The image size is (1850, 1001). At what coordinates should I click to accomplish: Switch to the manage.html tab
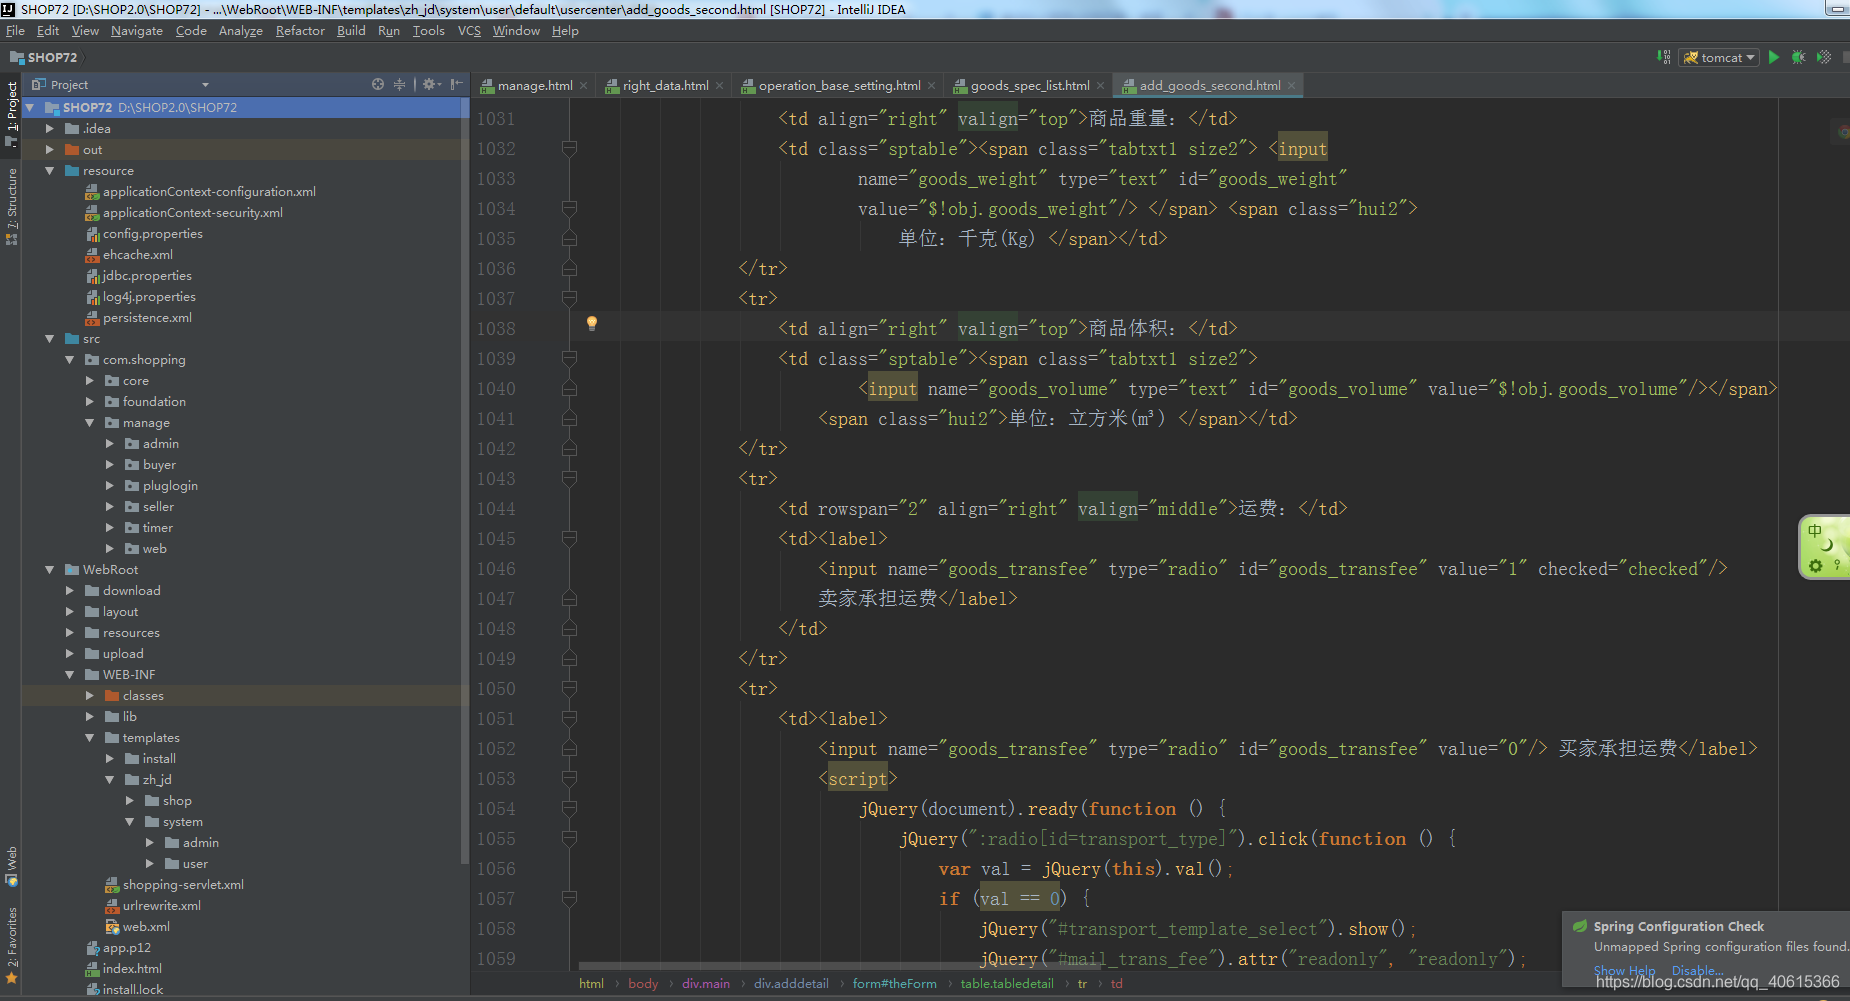pos(535,86)
